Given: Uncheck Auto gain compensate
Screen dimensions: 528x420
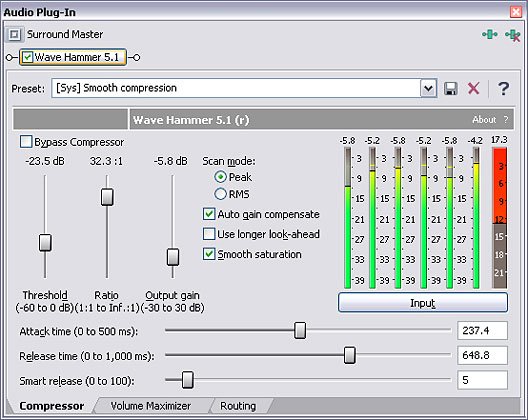Looking at the screenshot, I should pos(209,214).
